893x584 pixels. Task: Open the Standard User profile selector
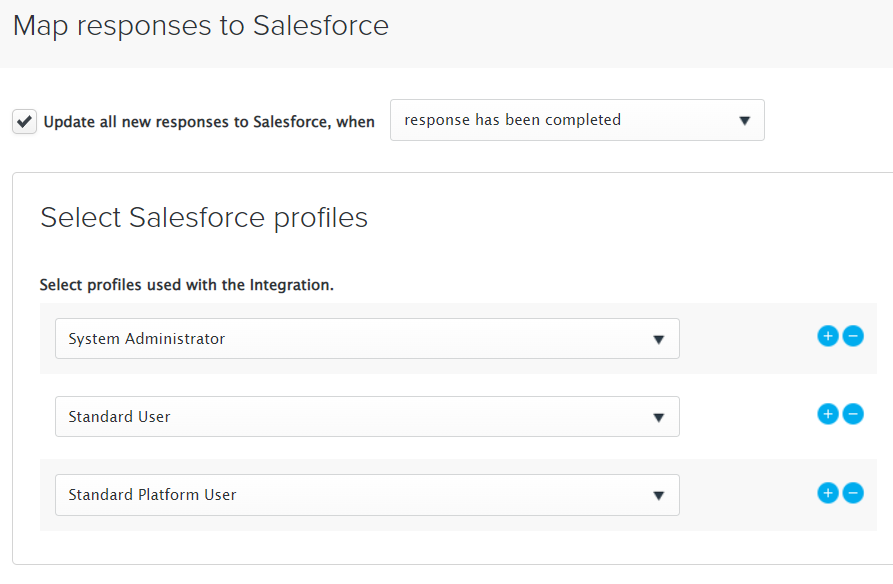tap(366, 416)
